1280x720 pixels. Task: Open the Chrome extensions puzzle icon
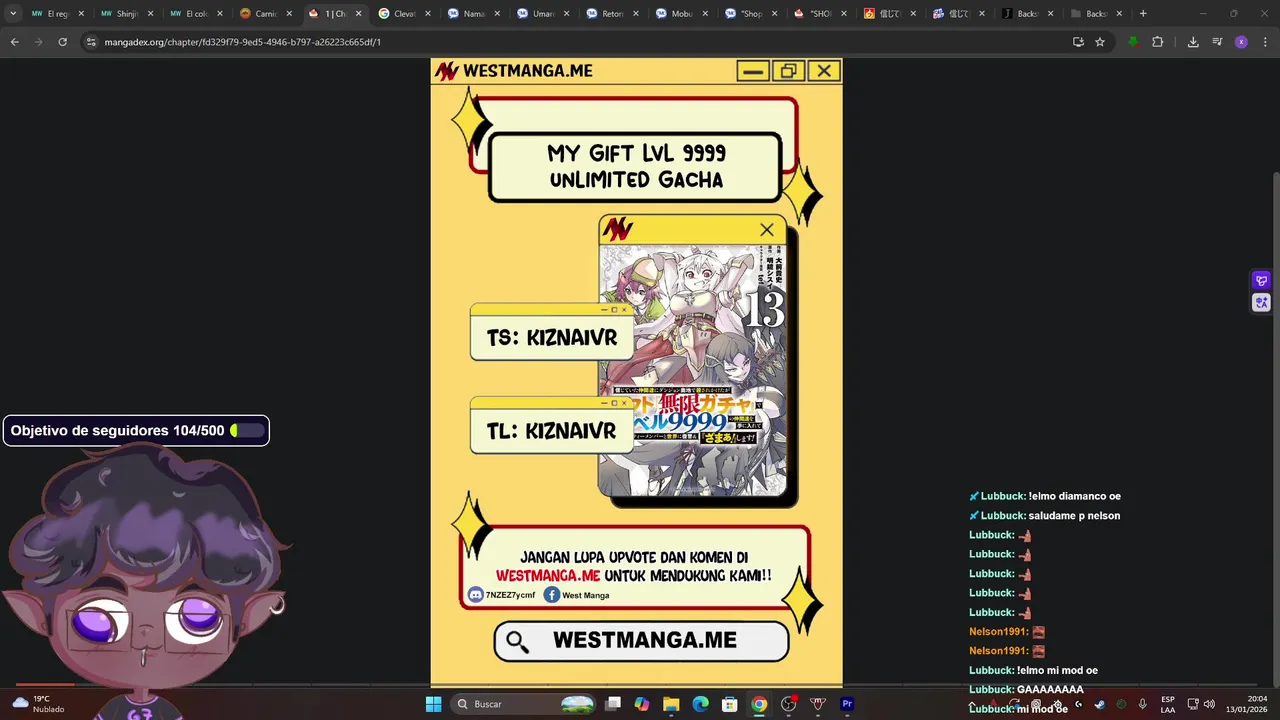[1157, 42]
